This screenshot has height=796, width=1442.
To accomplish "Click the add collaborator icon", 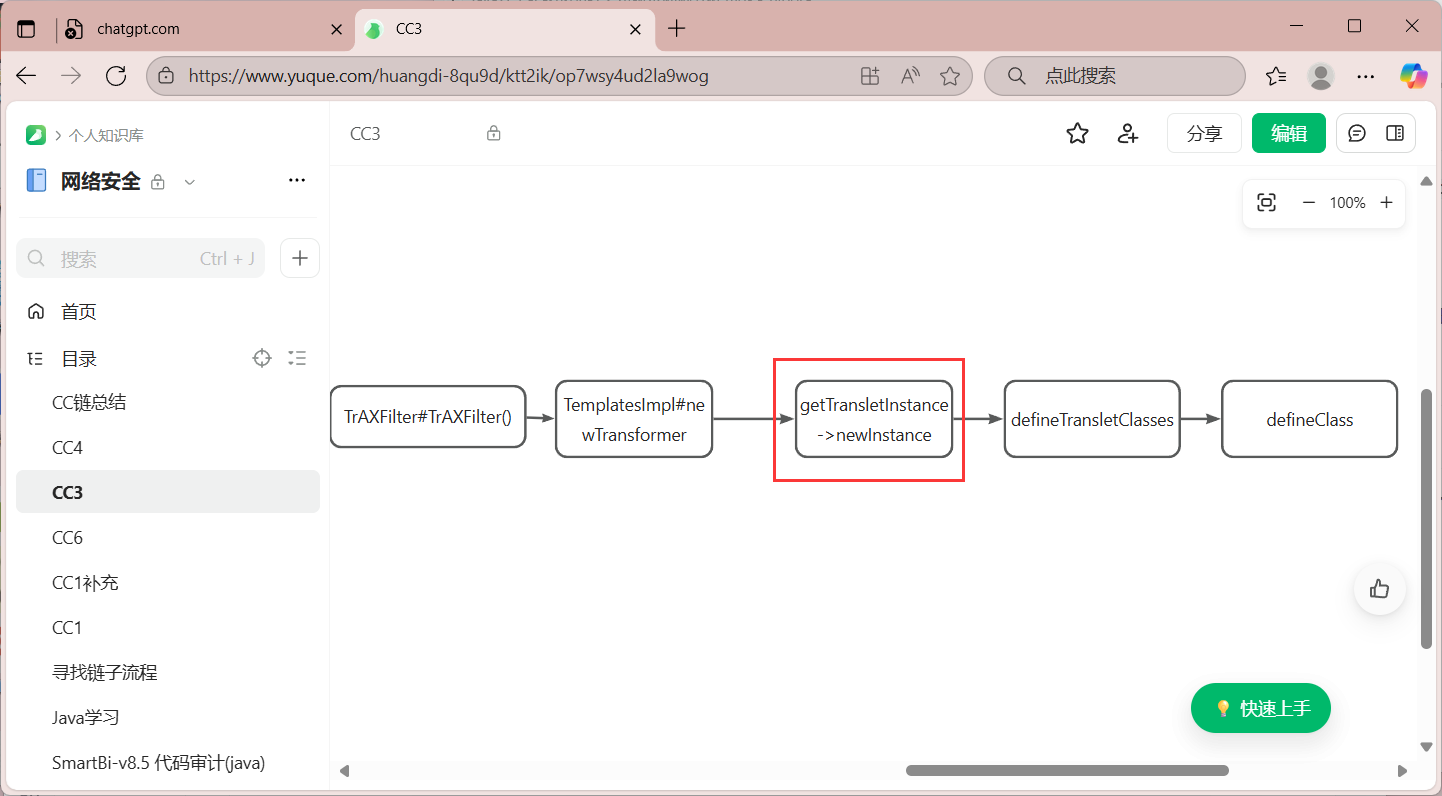I will pyautogui.click(x=1128, y=133).
